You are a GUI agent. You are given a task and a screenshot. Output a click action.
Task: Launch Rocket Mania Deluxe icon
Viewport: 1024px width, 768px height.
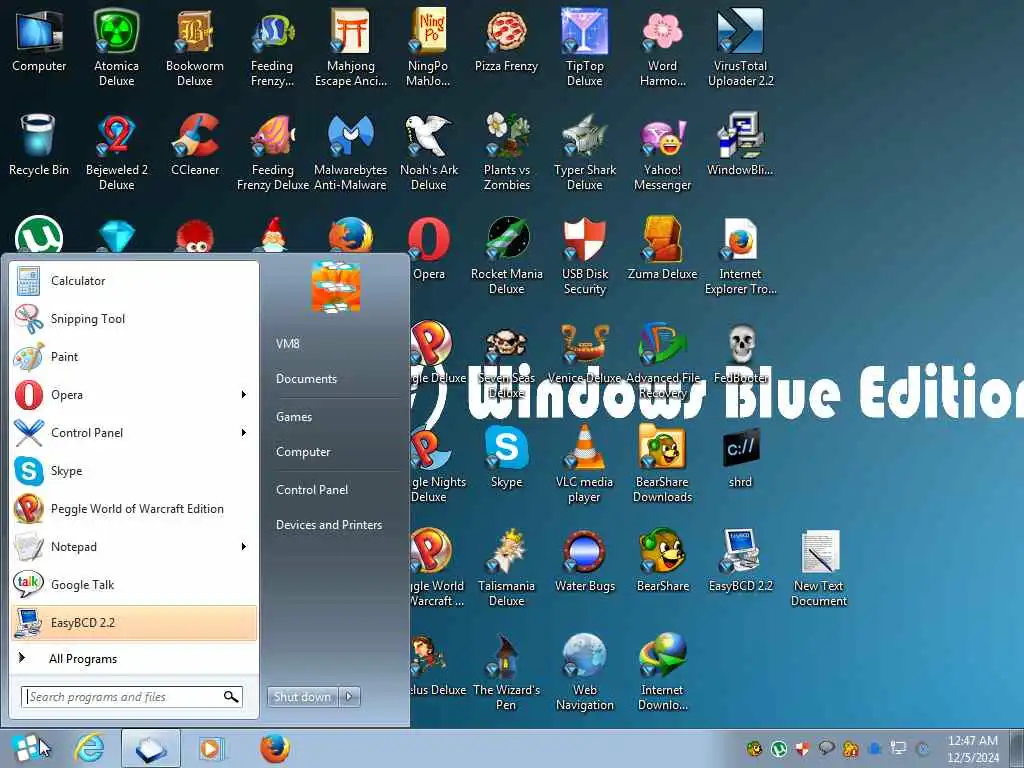507,256
